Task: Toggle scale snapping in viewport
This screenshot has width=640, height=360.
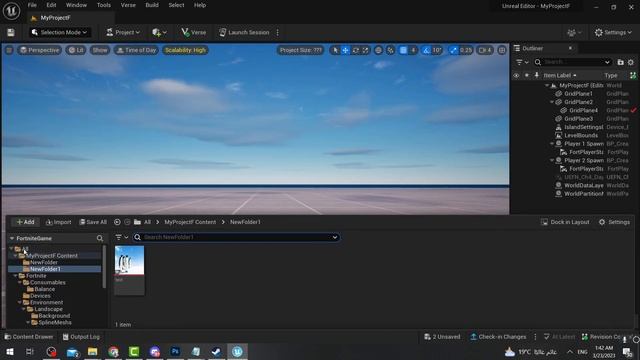Action: [453, 50]
